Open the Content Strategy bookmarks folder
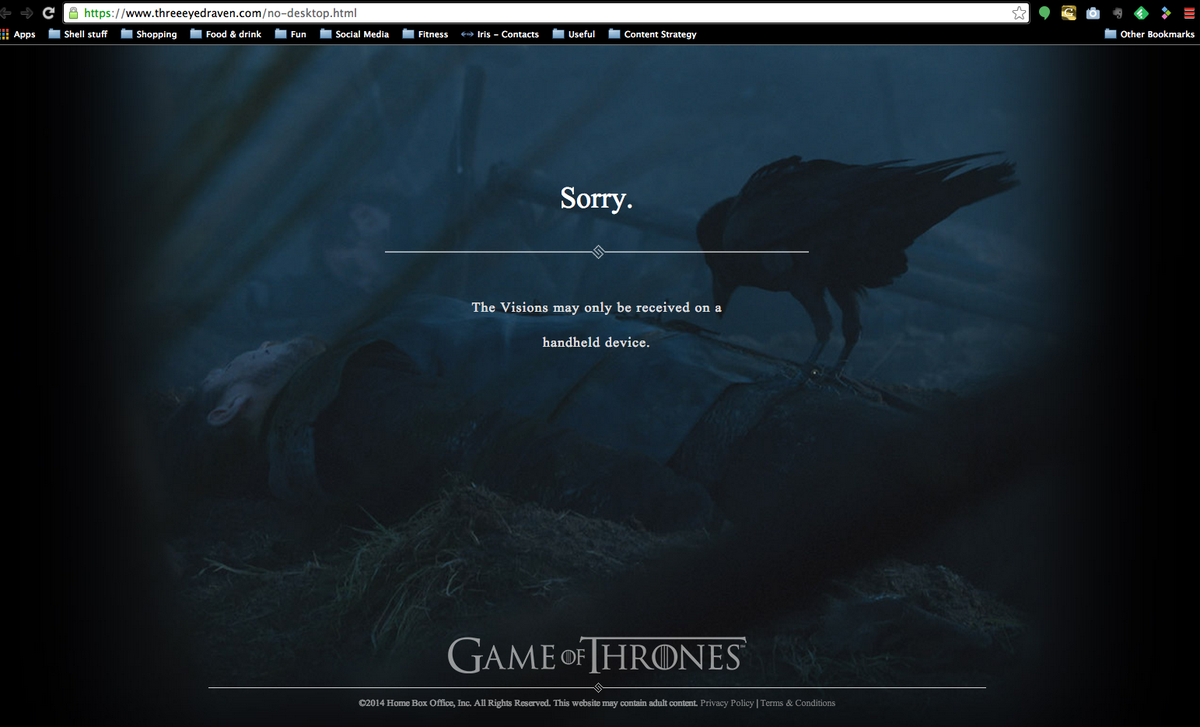1200x727 pixels. (x=653, y=34)
